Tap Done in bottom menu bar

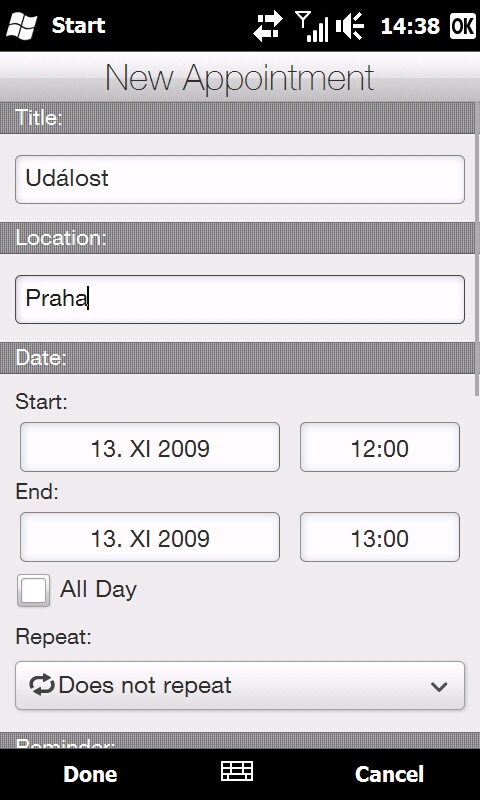coord(90,774)
